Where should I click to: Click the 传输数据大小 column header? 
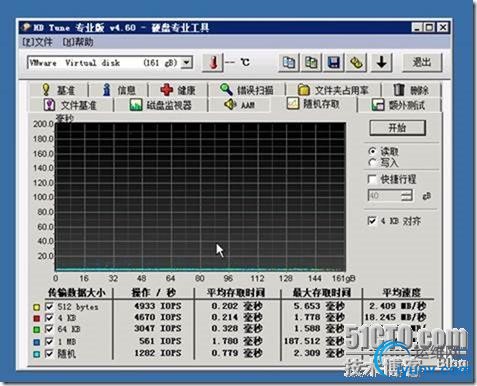pos(77,293)
